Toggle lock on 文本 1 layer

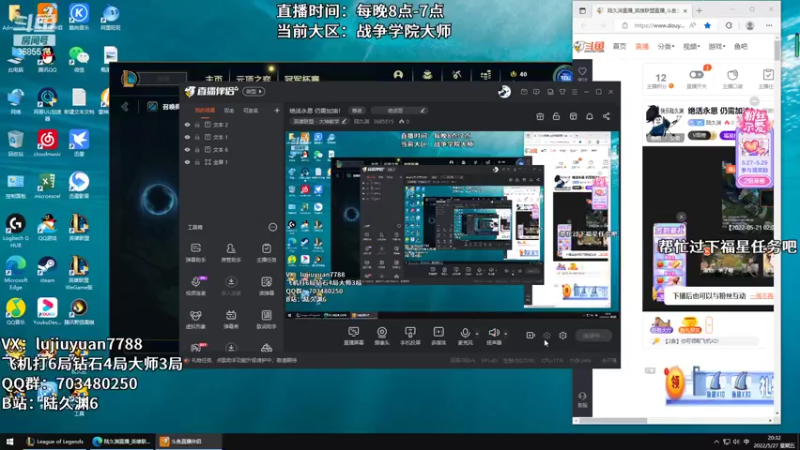197,137
